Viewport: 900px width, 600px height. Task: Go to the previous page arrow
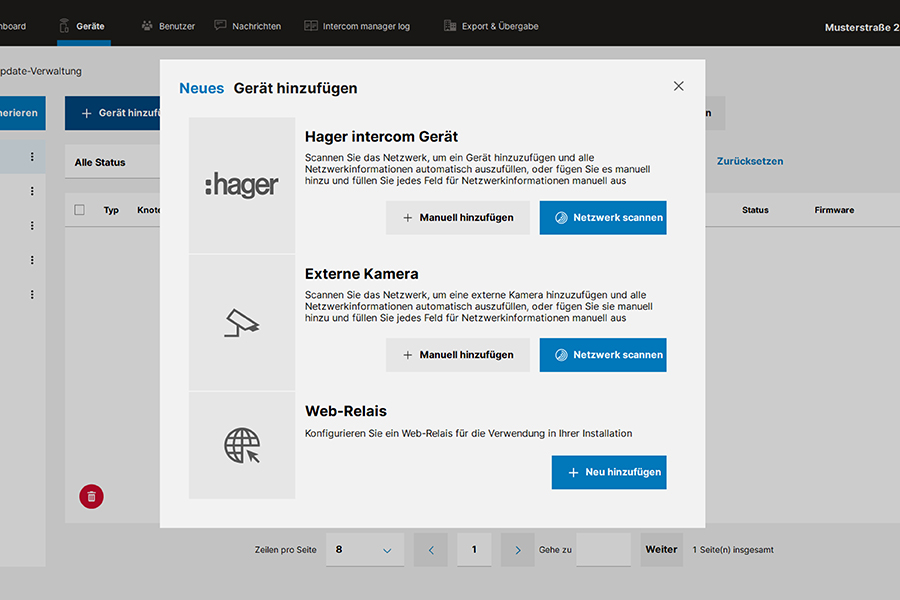430,549
